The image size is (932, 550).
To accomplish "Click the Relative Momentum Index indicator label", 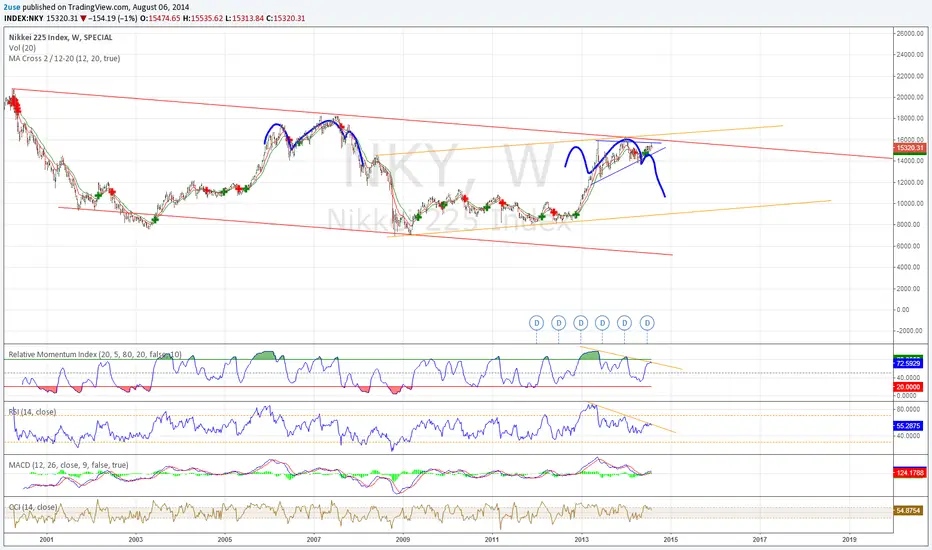I will 95,354.
